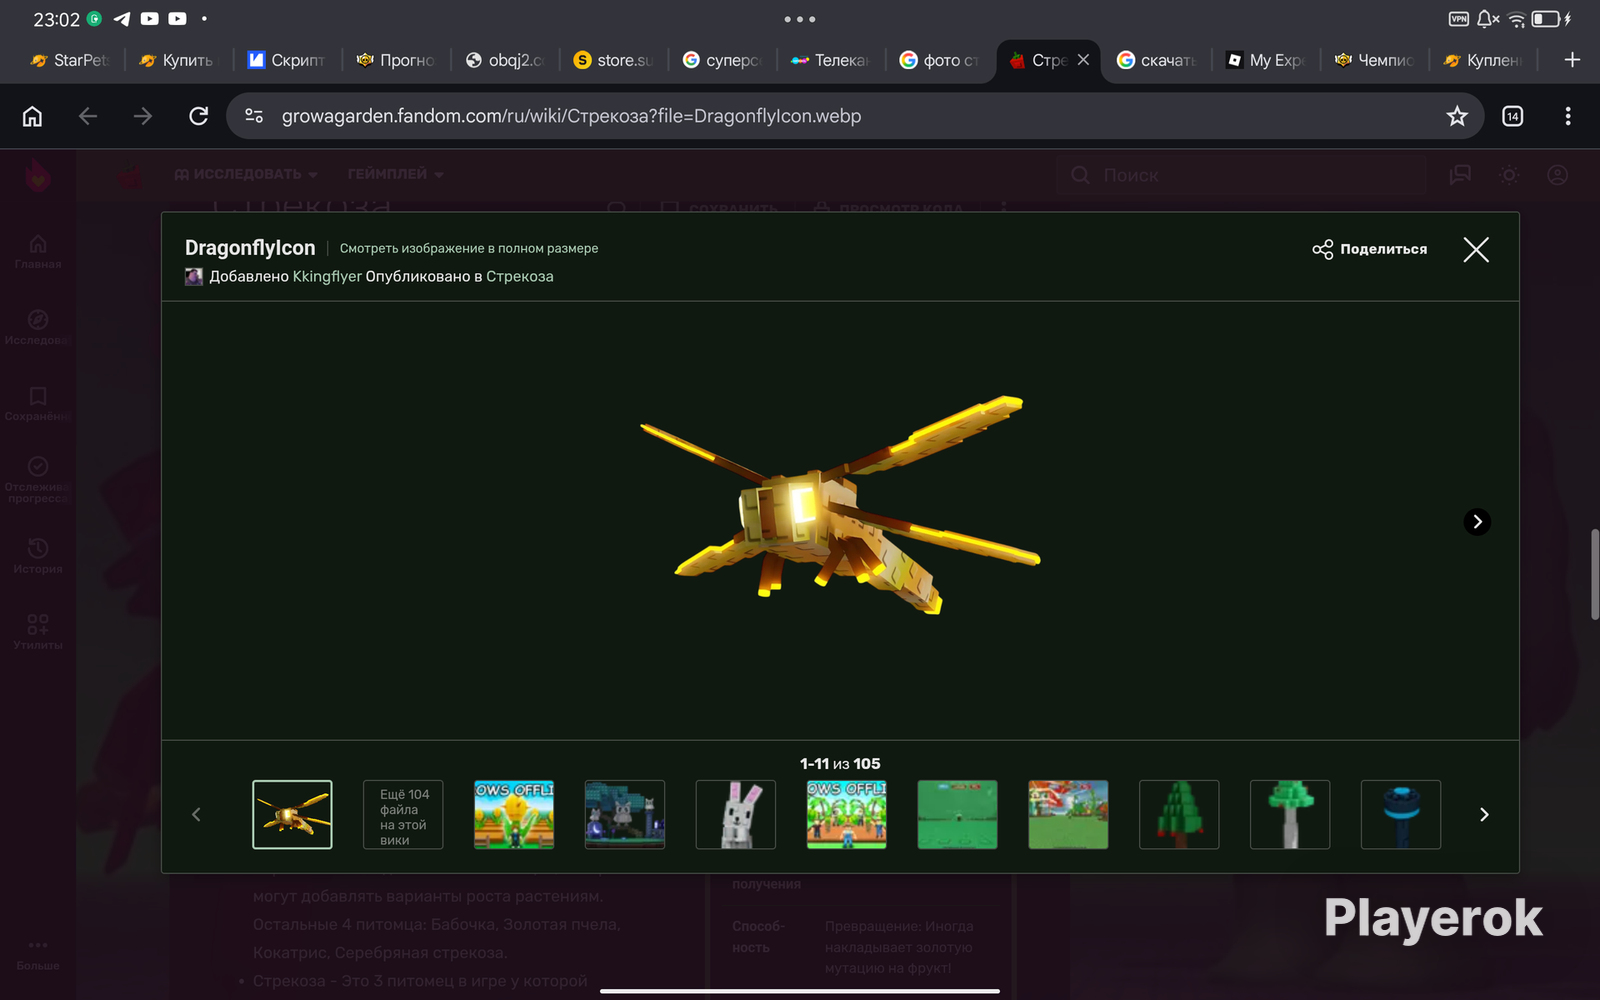Close the active Стре tab
This screenshot has height=1000, width=1600.
(1083, 60)
